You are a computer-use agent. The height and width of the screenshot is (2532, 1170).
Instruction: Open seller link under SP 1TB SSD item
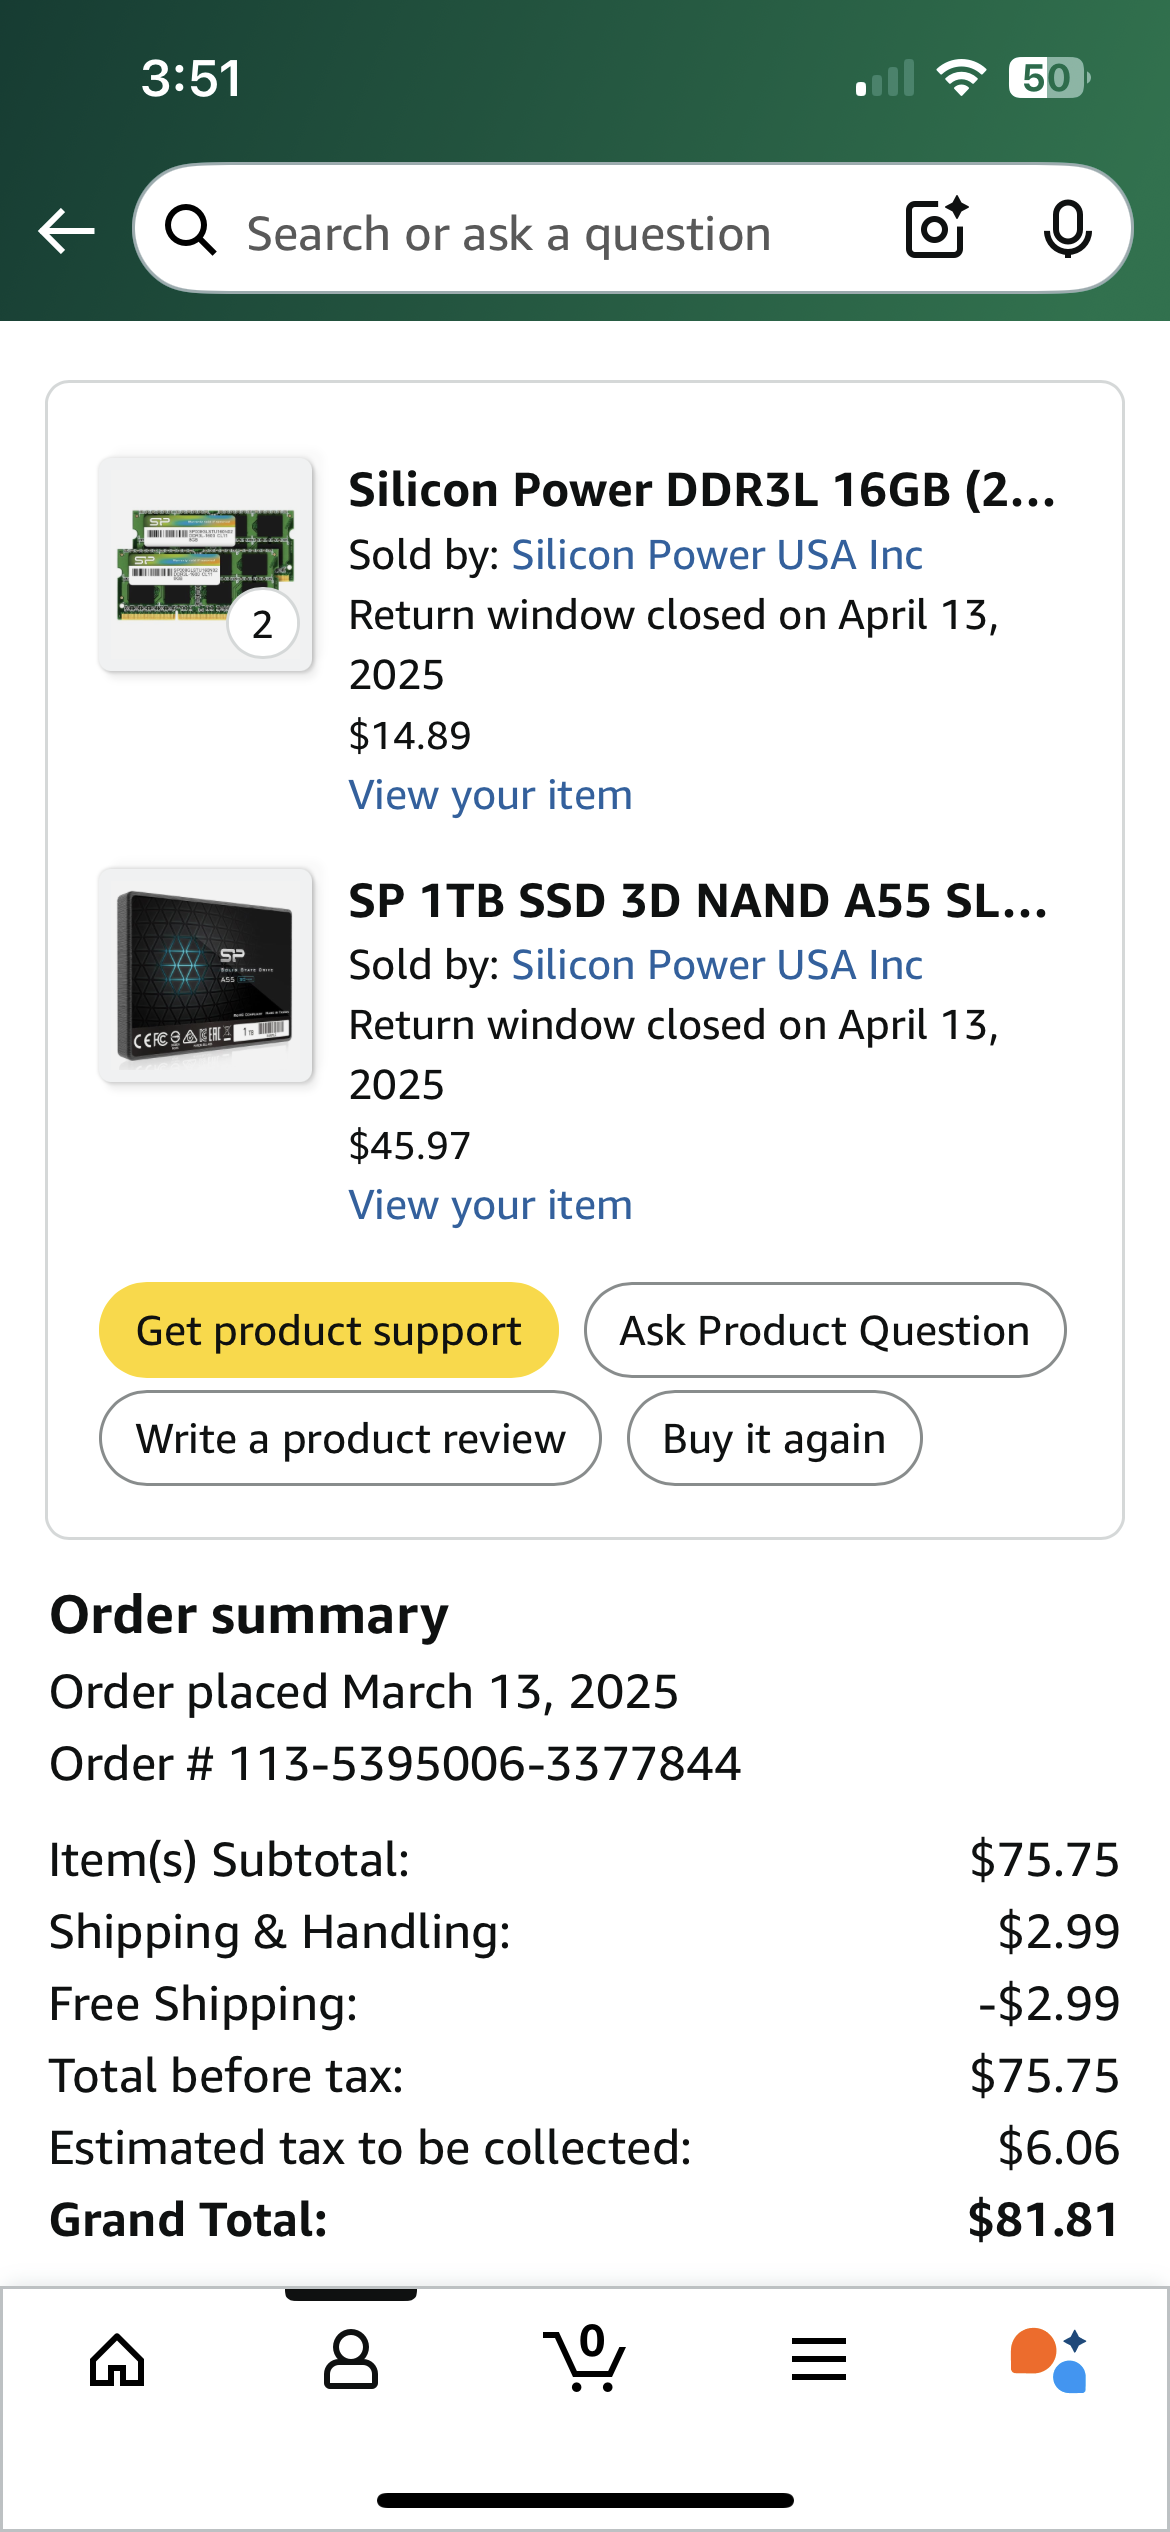tap(717, 965)
